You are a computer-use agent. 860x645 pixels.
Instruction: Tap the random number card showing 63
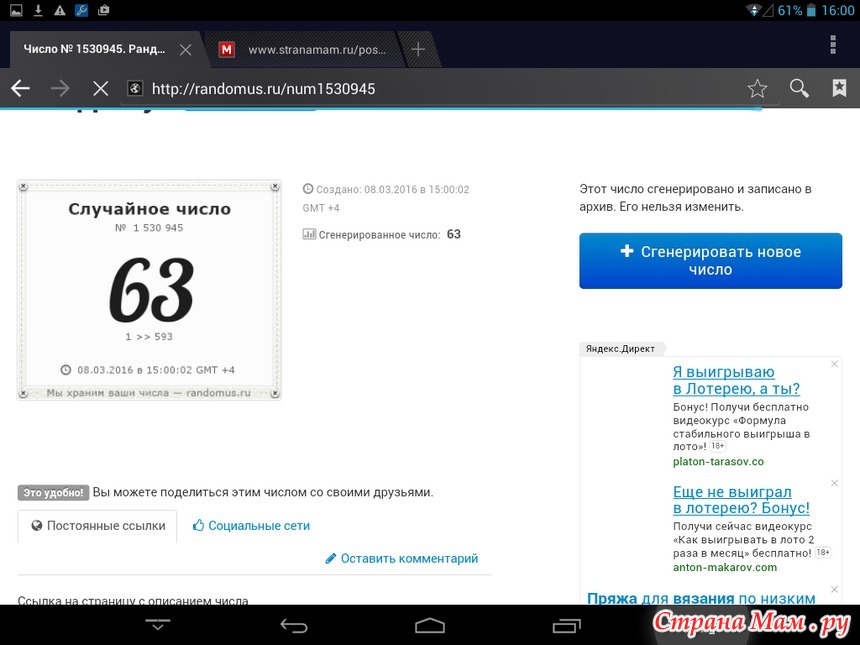point(149,290)
